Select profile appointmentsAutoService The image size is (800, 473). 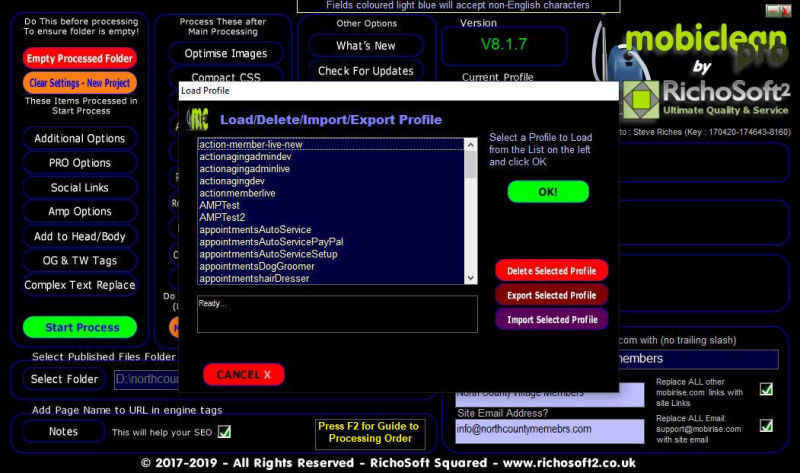pos(331,230)
